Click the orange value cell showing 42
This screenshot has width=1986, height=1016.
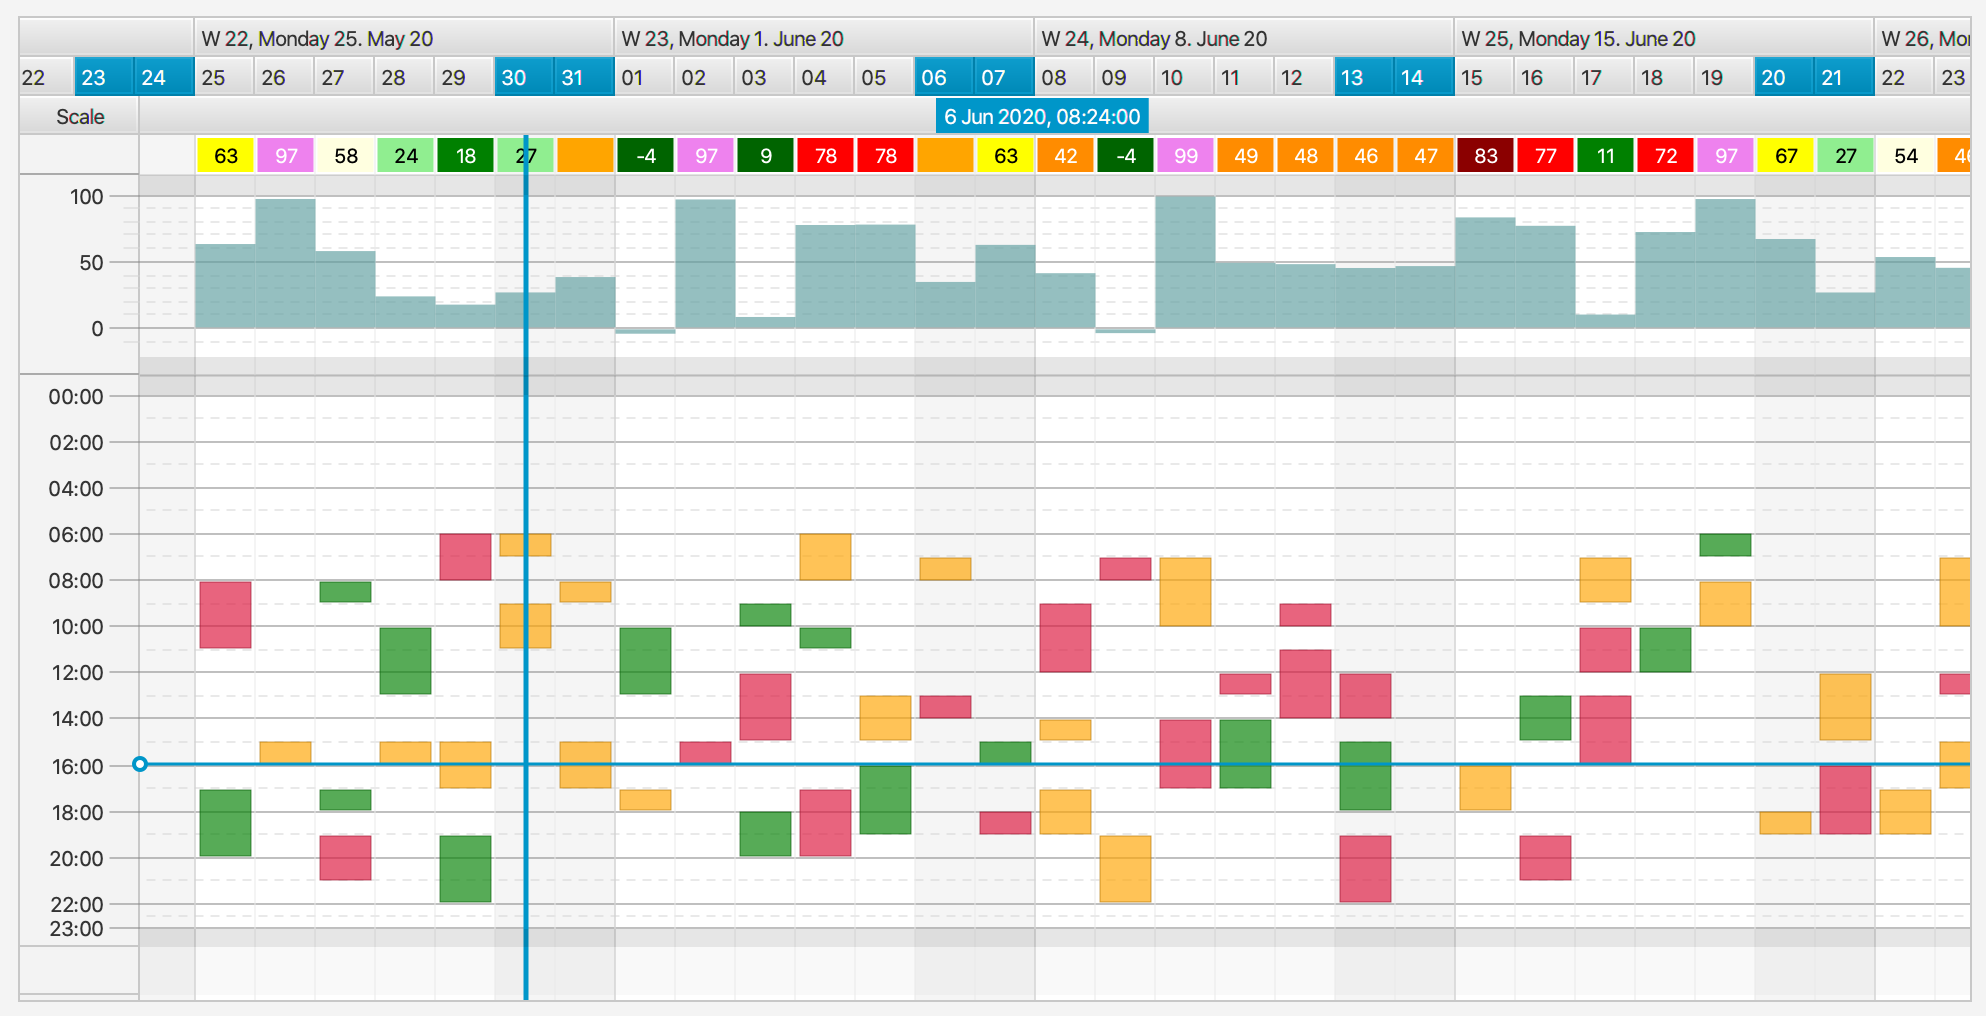tap(1066, 156)
